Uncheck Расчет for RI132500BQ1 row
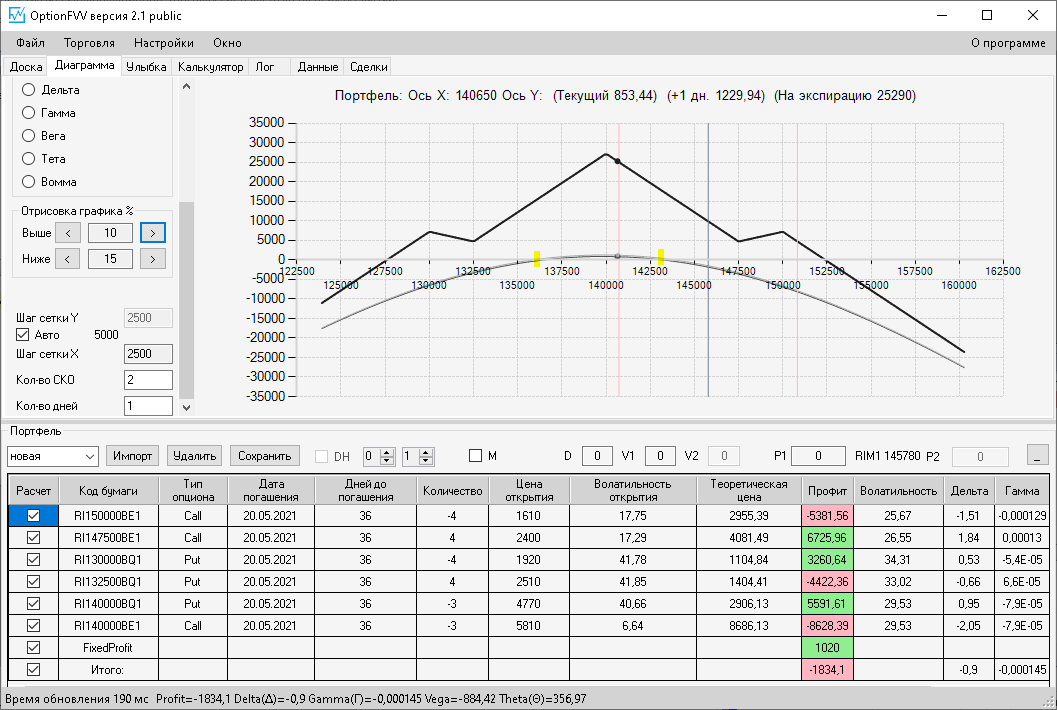The height and width of the screenshot is (710, 1057). pyautogui.click(x=33, y=581)
